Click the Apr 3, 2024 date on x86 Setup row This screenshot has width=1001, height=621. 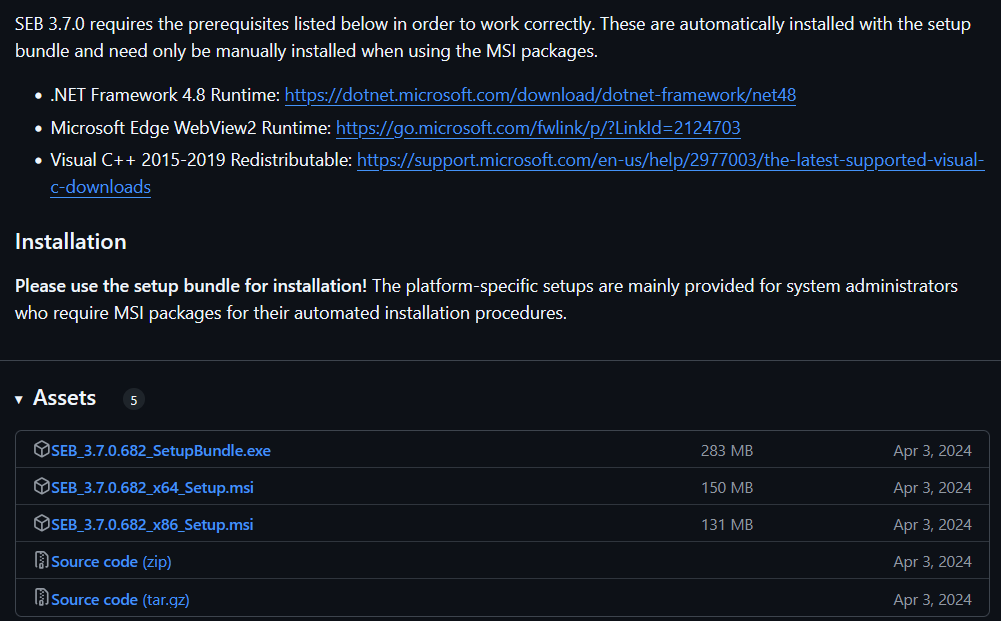click(933, 525)
